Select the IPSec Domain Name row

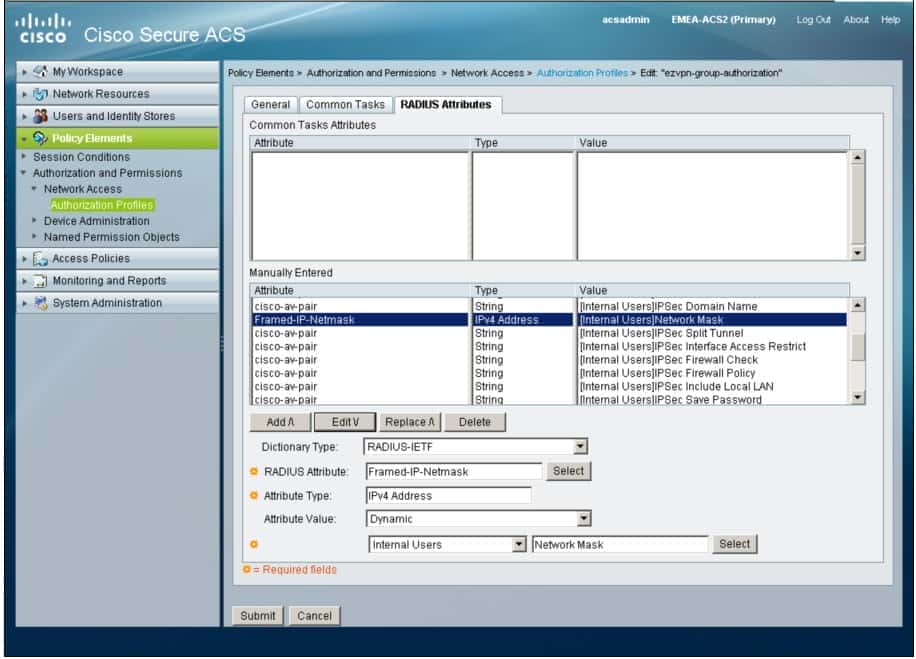point(549,306)
